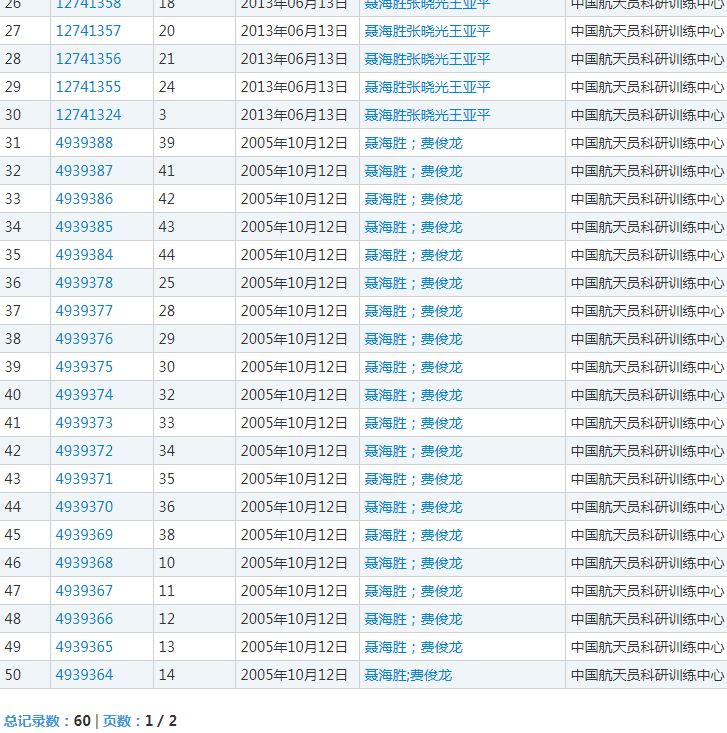Open trademark record 4939366
The width and height of the screenshot is (727, 733).
point(84,619)
